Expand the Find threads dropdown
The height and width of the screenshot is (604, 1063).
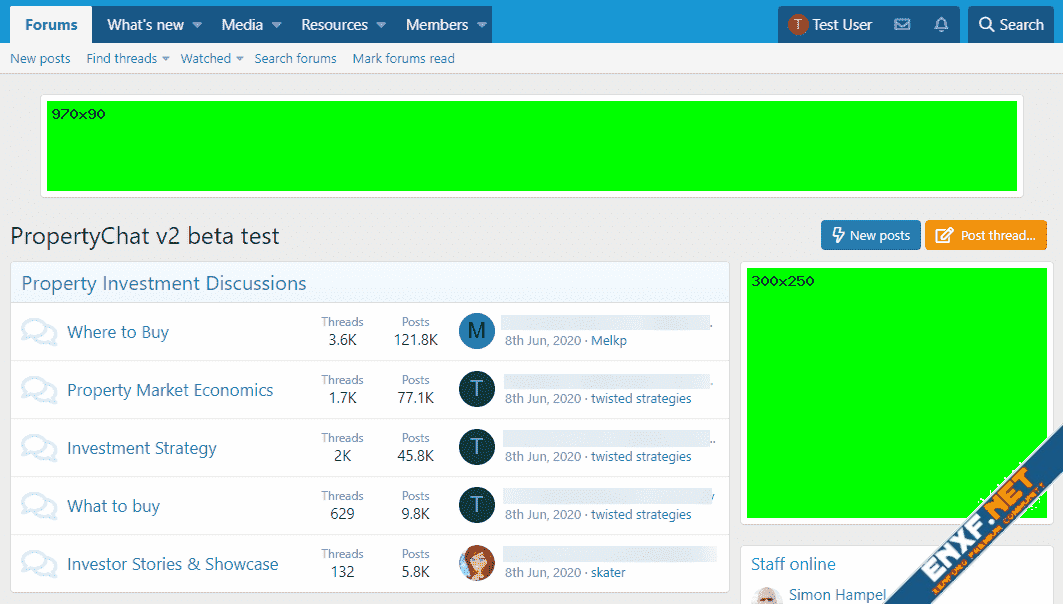pyautogui.click(x=166, y=59)
